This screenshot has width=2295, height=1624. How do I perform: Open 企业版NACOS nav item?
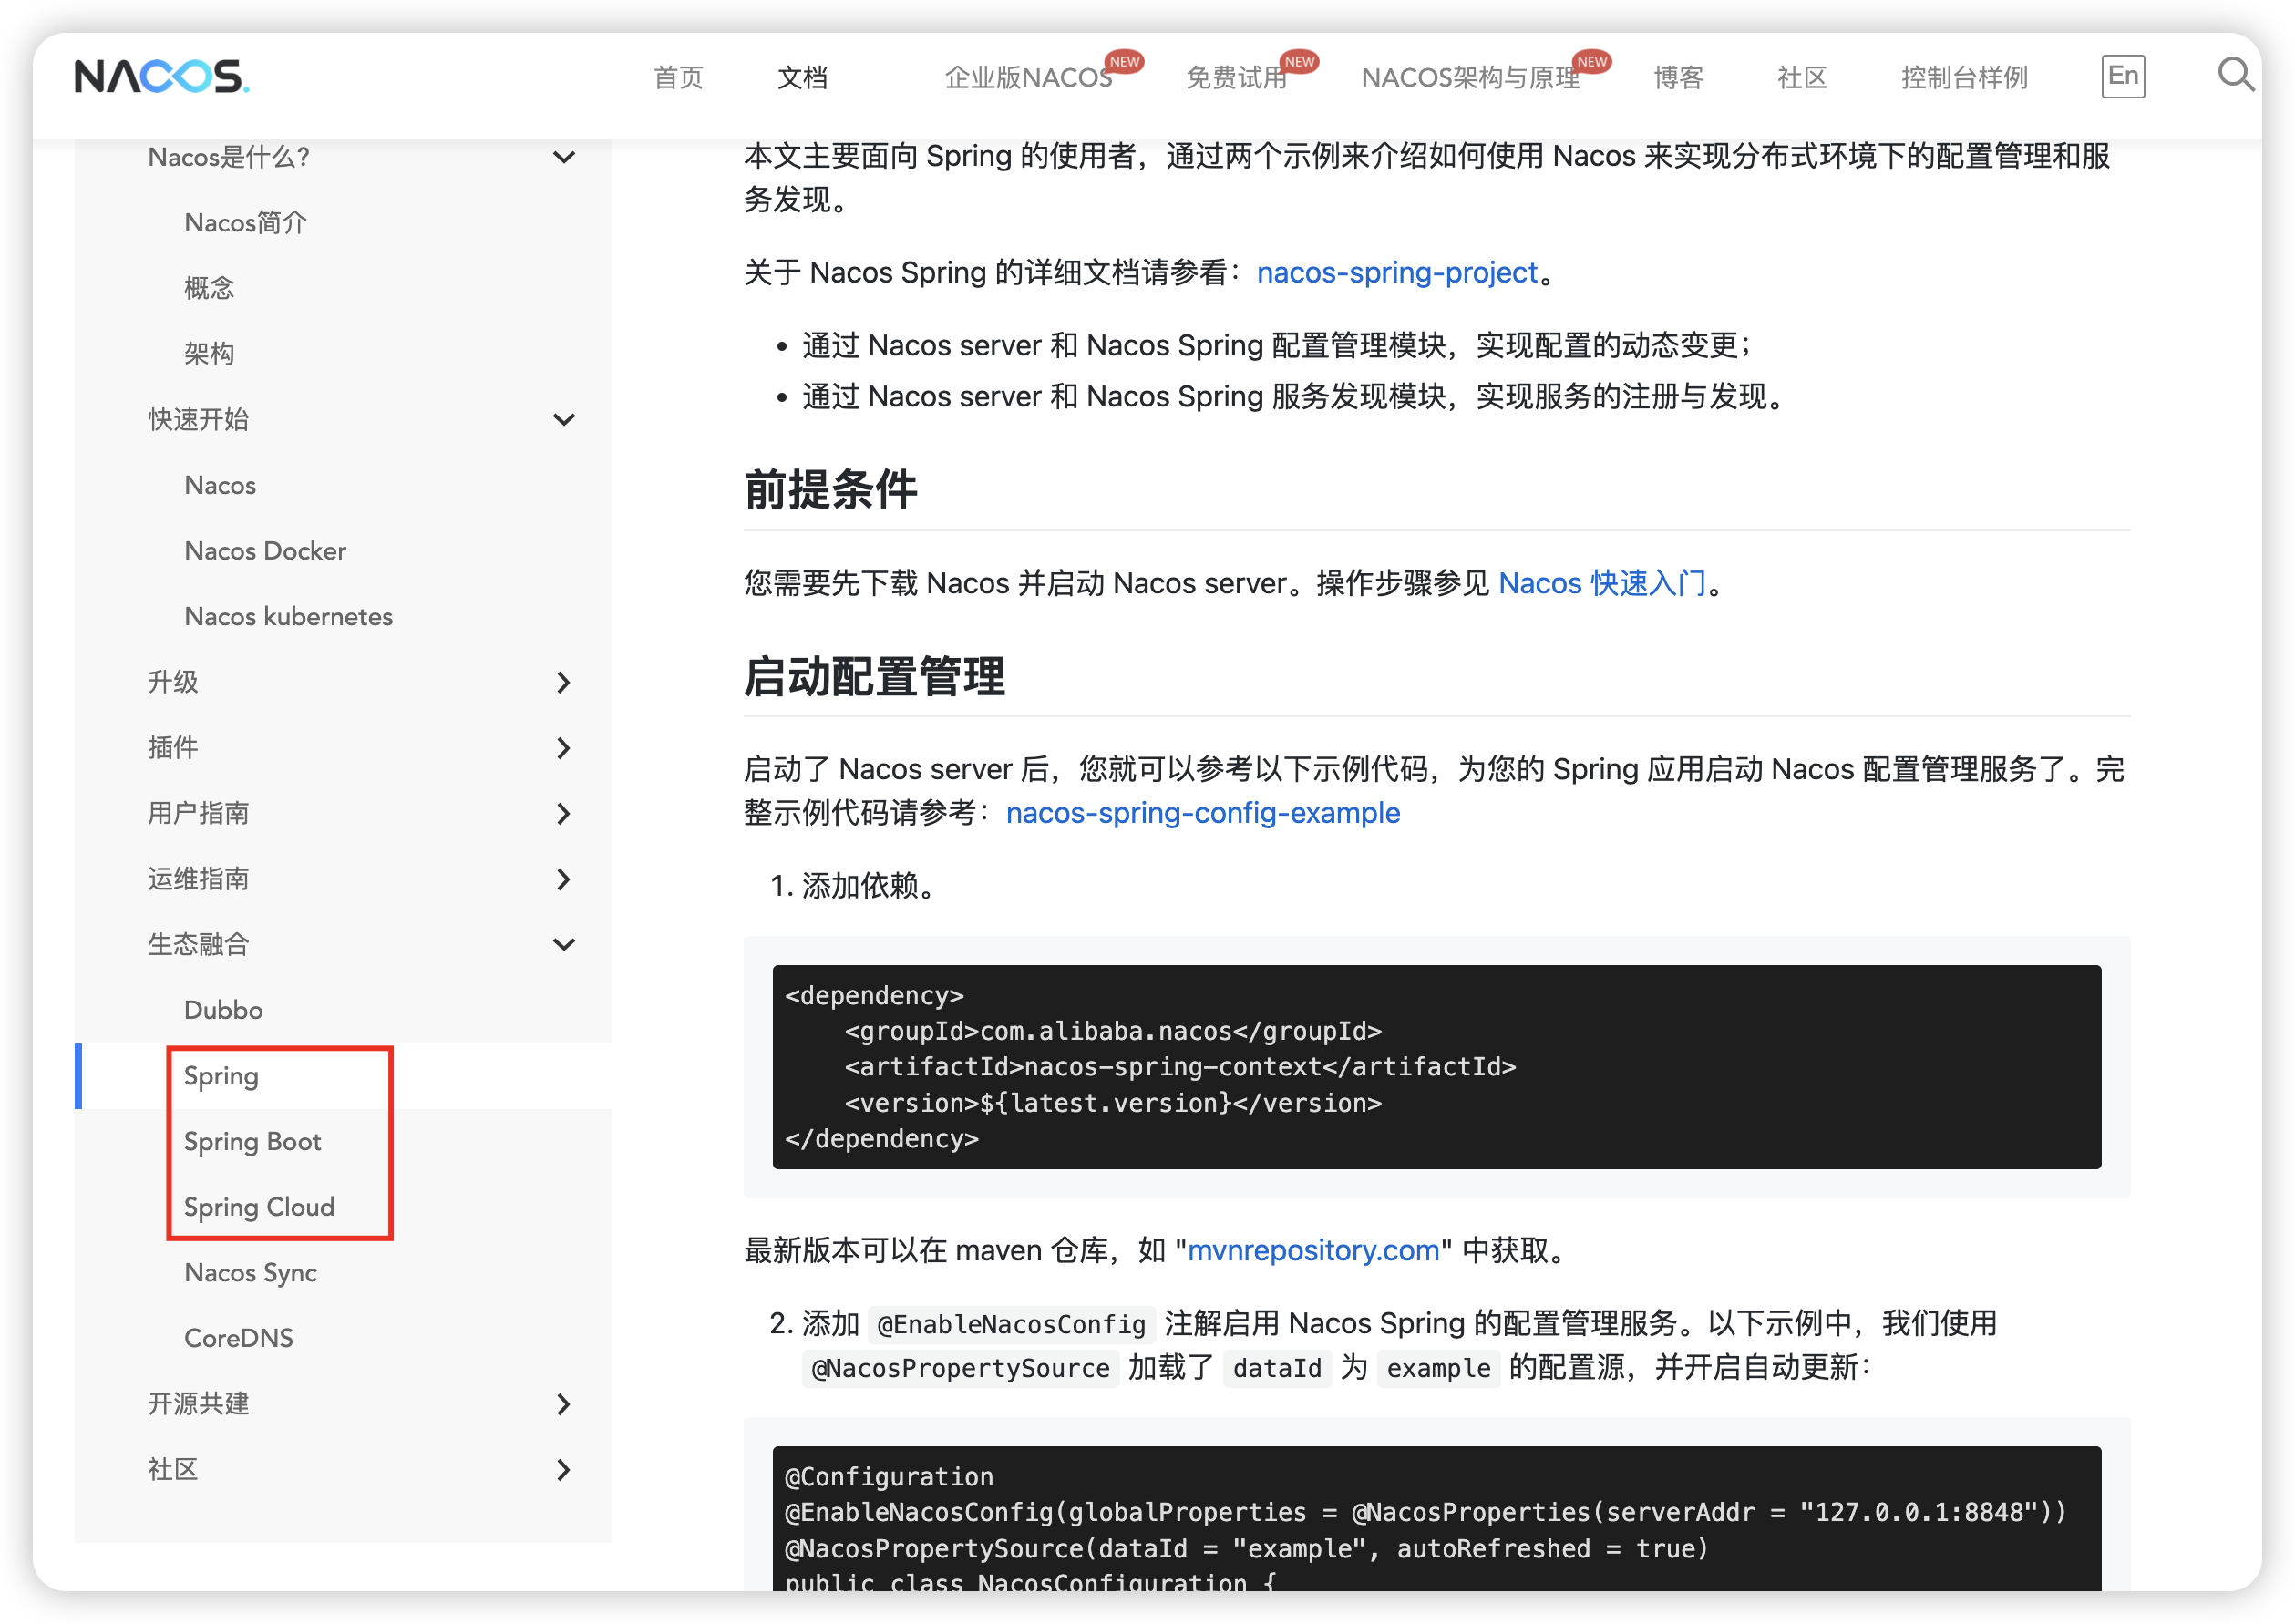[x=1028, y=77]
